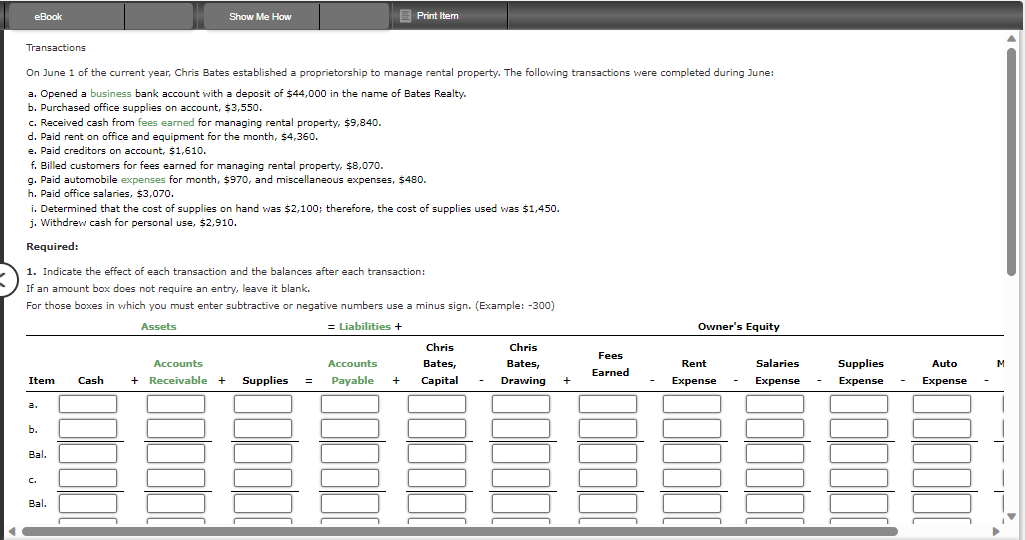Image resolution: width=1025 pixels, height=540 pixels.
Task: Click the previous arrow at left edge
Action: [x=4, y=280]
